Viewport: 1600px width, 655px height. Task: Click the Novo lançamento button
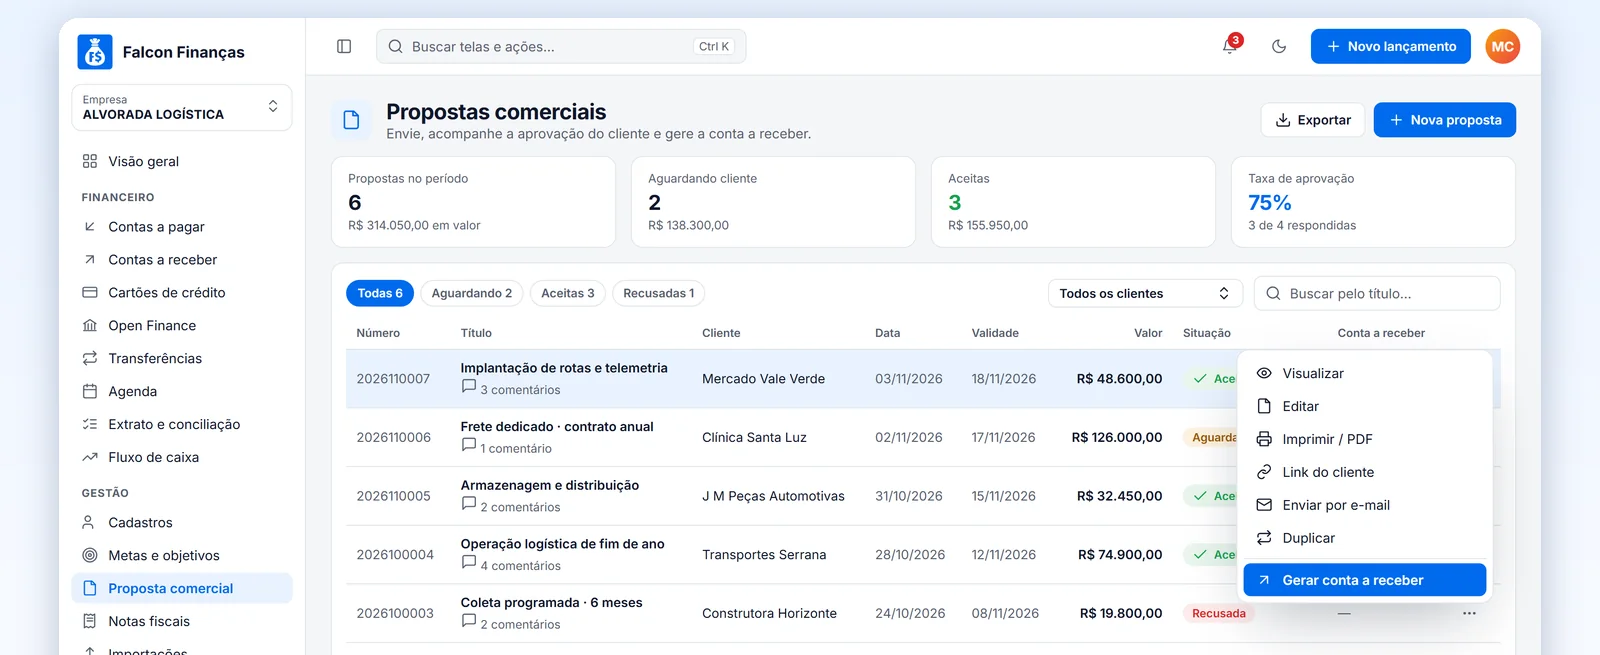[1390, 46]
